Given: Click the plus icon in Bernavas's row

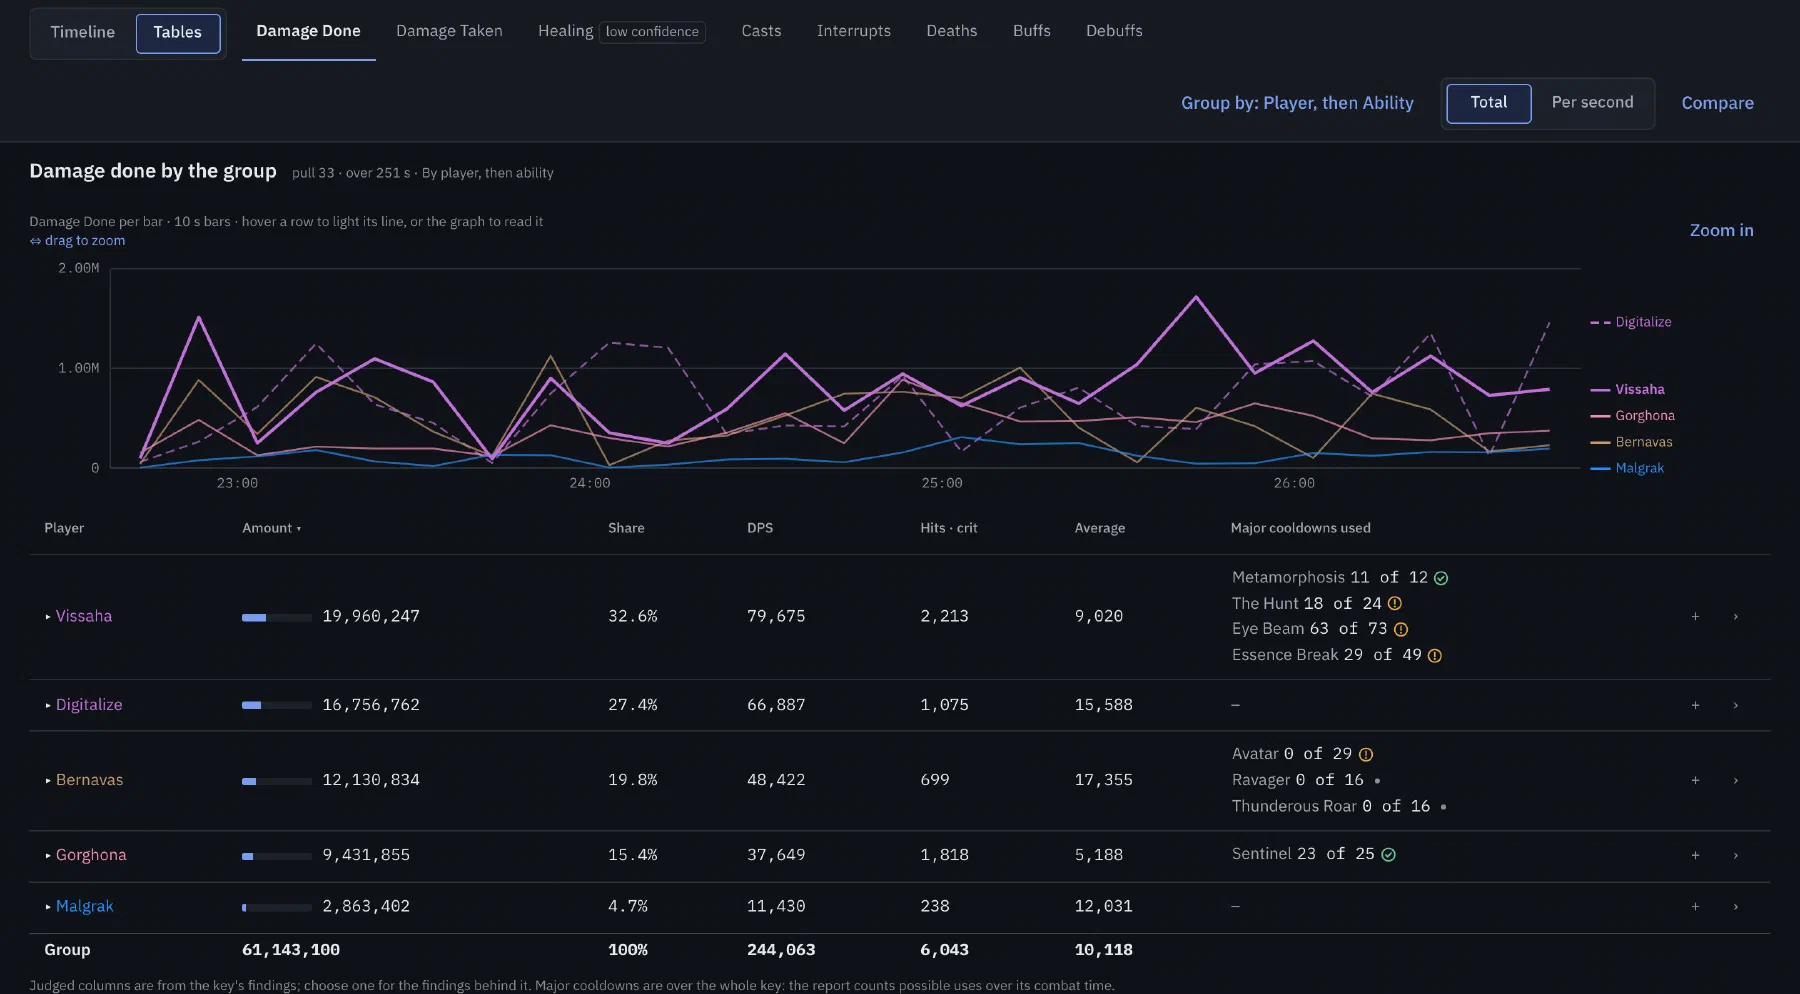Looking at the screenshot, I should pos(1695,780).
